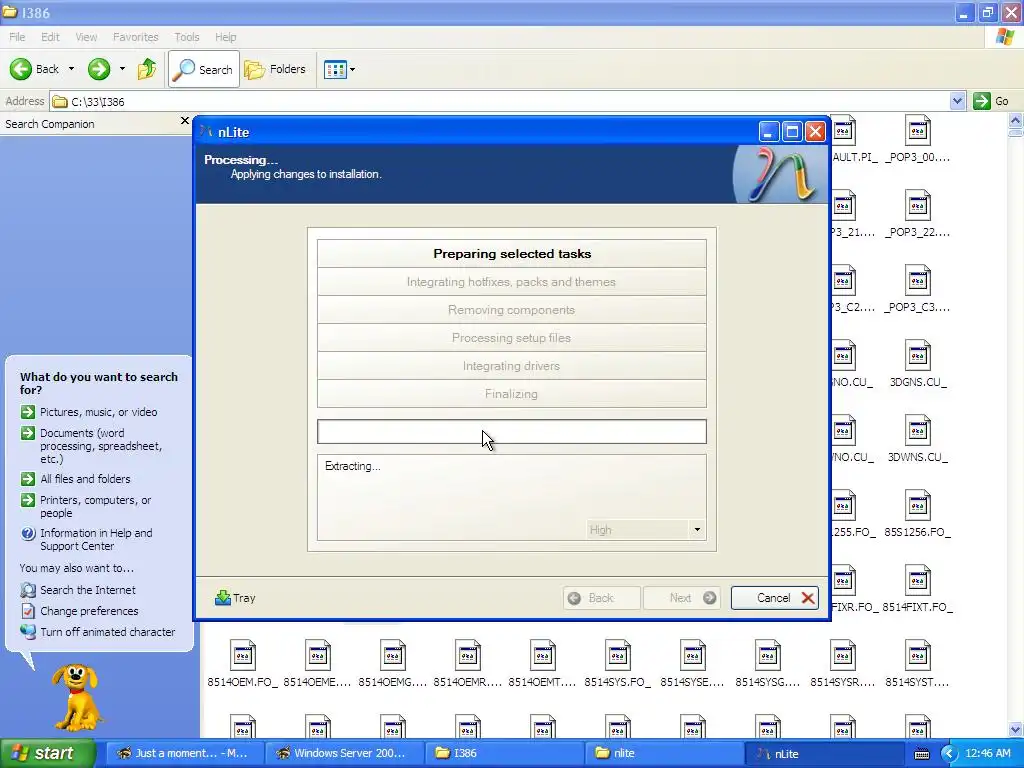Click the Finalizing step
Viewport: 1024px width, 768px height.
point(511,394)
